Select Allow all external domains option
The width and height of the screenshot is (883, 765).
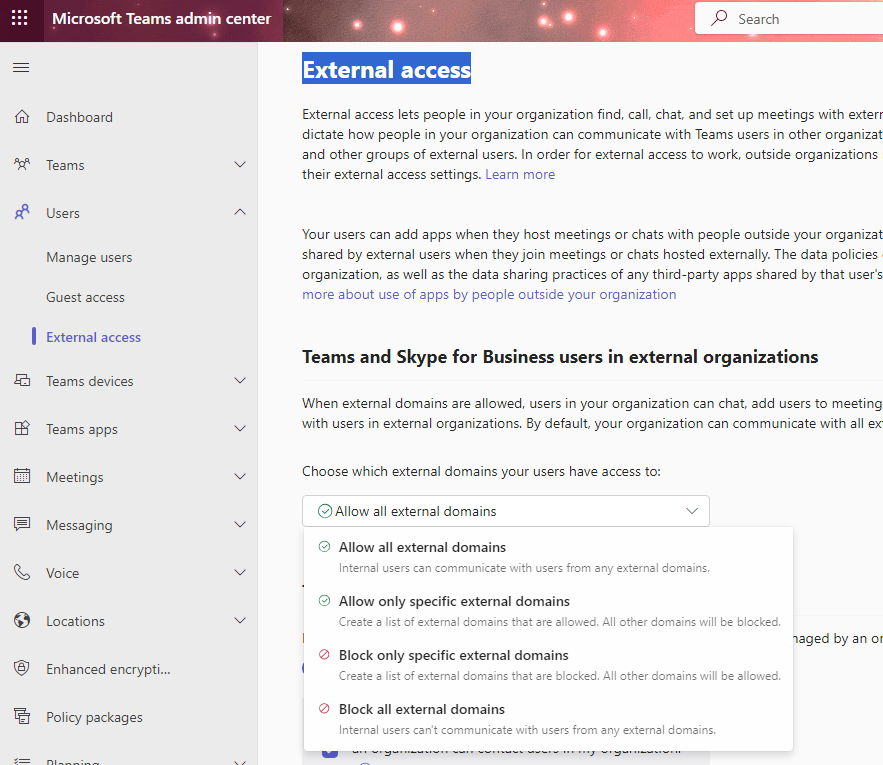click(x=548, y=557)
